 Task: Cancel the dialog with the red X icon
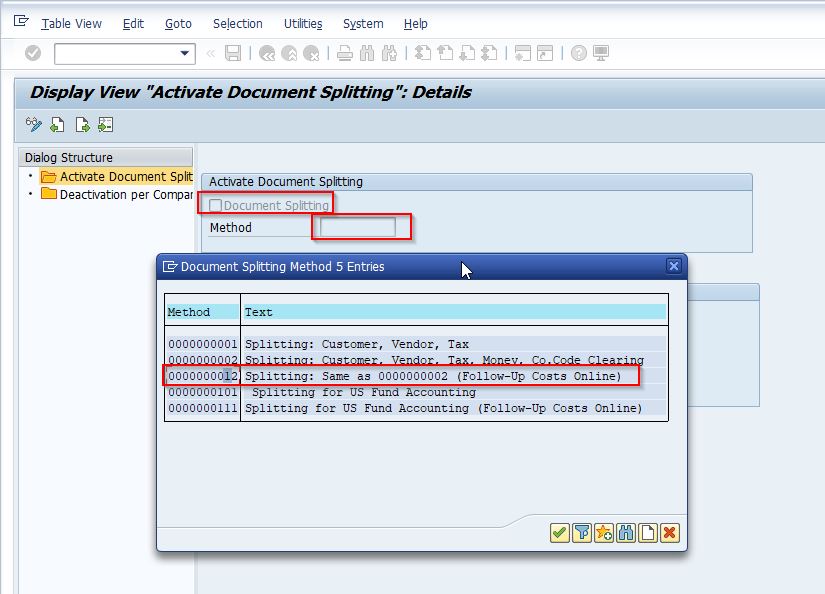pos(670,533)
